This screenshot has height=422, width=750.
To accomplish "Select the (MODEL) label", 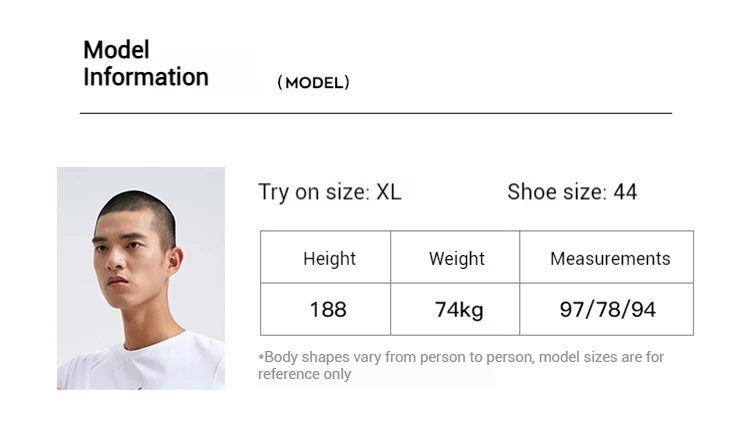I will [x=313, y=83].
